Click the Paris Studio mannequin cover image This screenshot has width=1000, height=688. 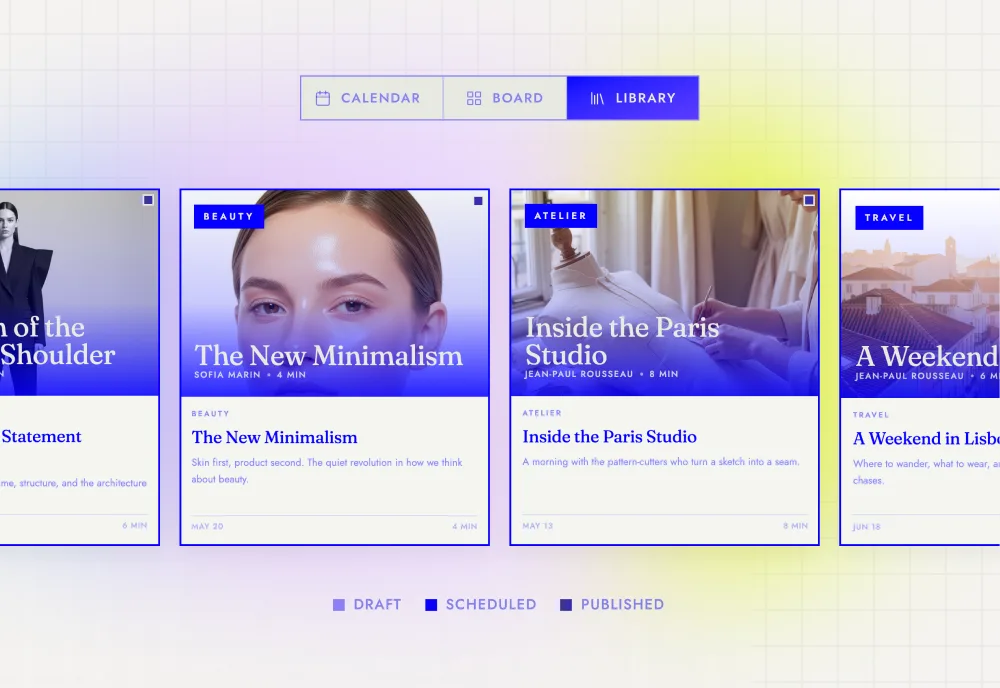pyautogui.click(x=665, y=293)
